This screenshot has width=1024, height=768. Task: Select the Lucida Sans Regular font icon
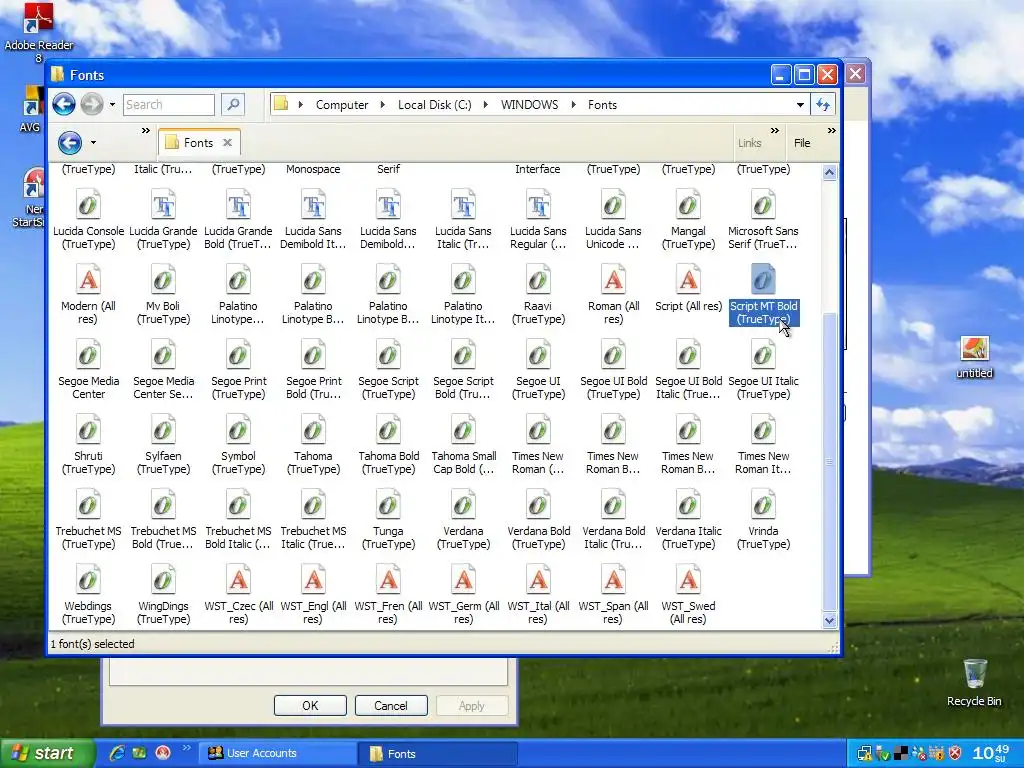[x=538, y=205]
